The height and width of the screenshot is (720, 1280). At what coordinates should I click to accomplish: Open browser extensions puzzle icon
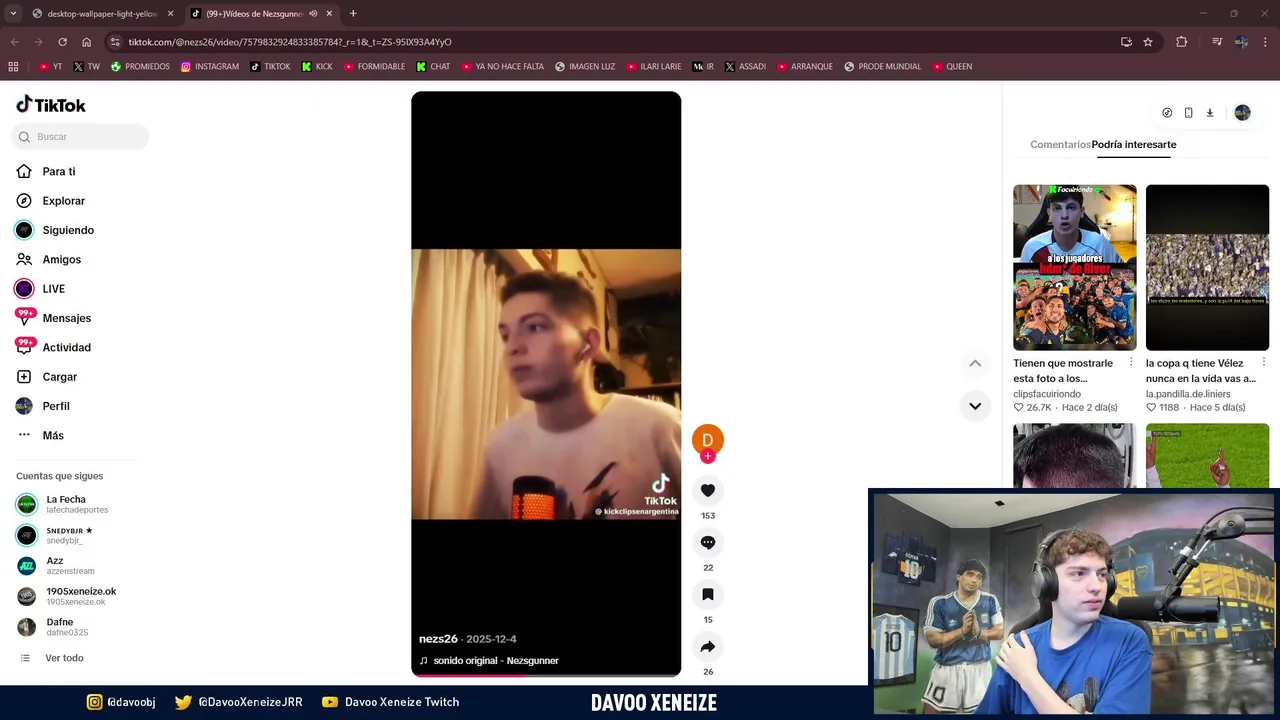point(1181,42)
